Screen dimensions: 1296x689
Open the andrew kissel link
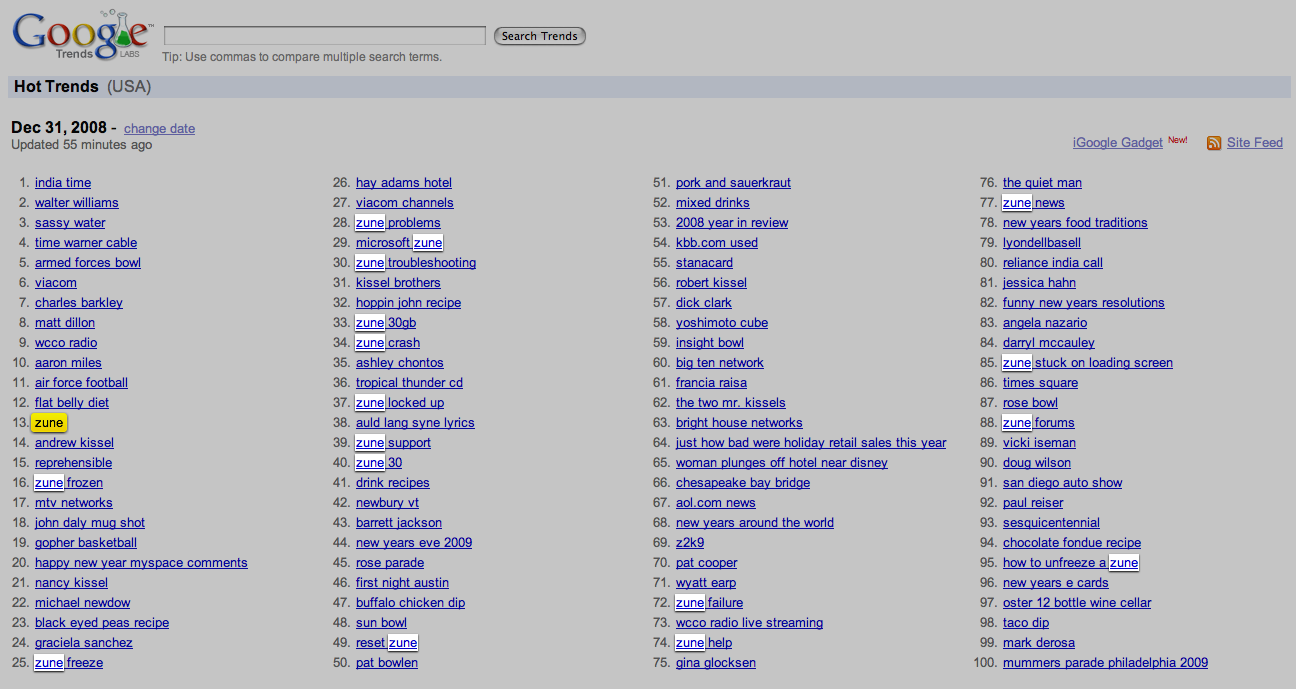coord(74,443)
